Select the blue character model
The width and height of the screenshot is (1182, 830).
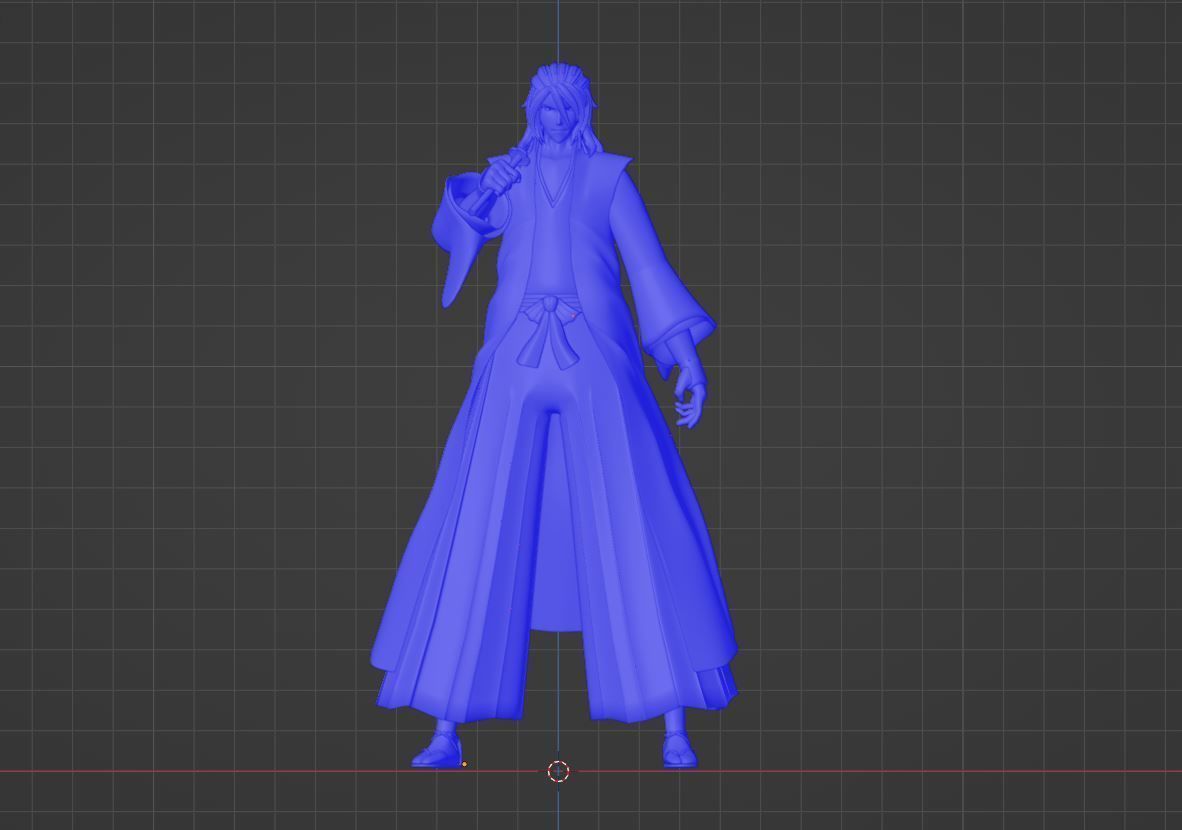click(554, 415)
